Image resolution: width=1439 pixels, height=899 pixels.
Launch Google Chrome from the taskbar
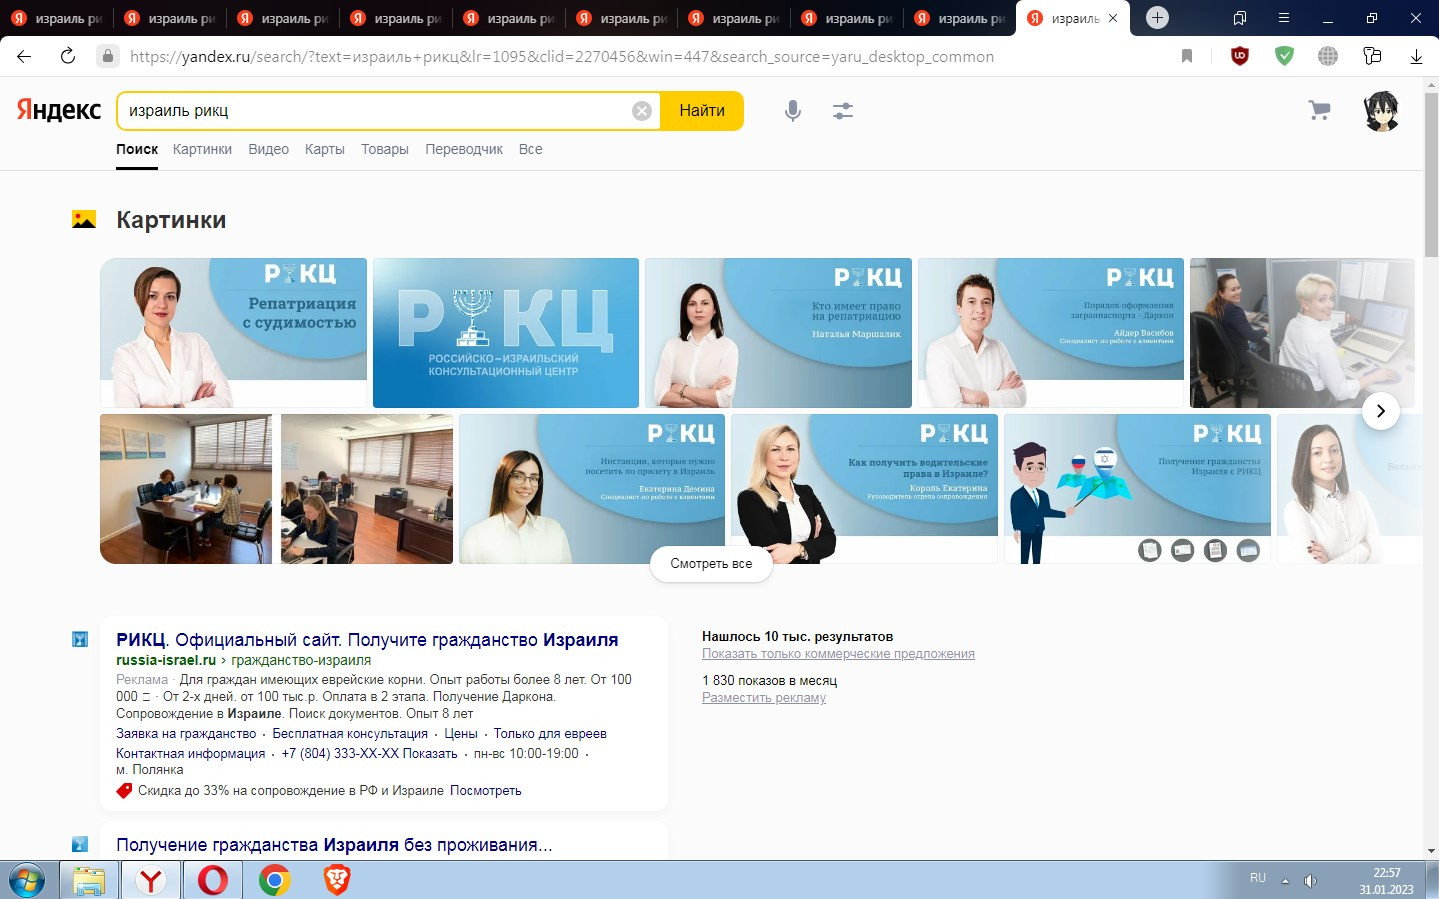point(275,880)
